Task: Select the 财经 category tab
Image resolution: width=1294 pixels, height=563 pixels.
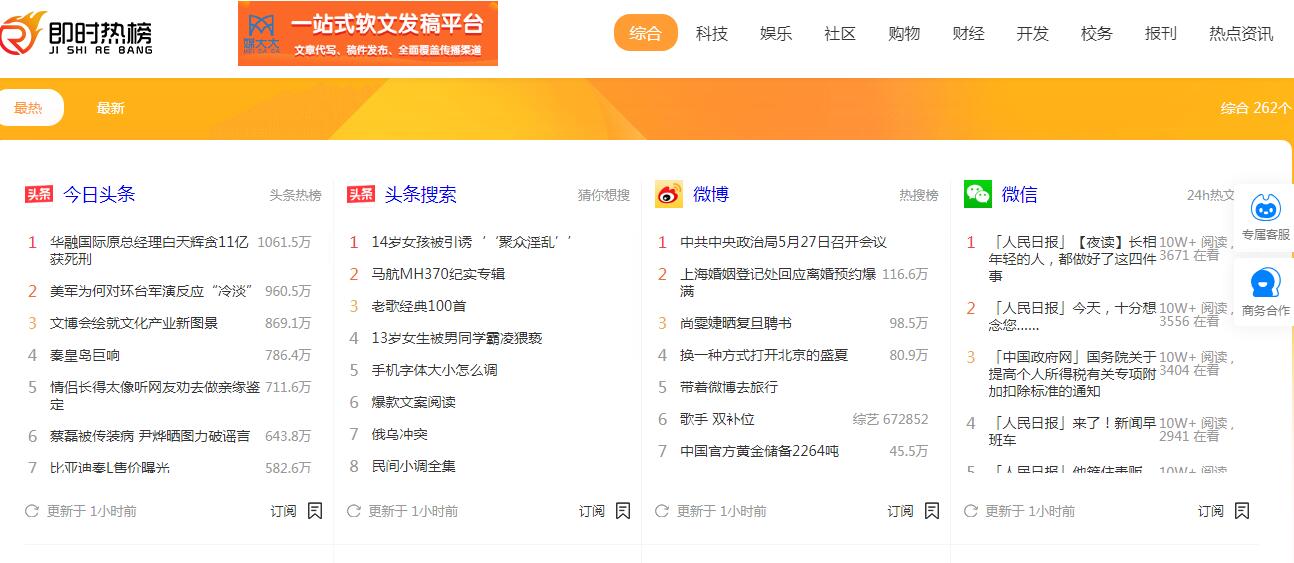Action: click(x=968, y=33)
